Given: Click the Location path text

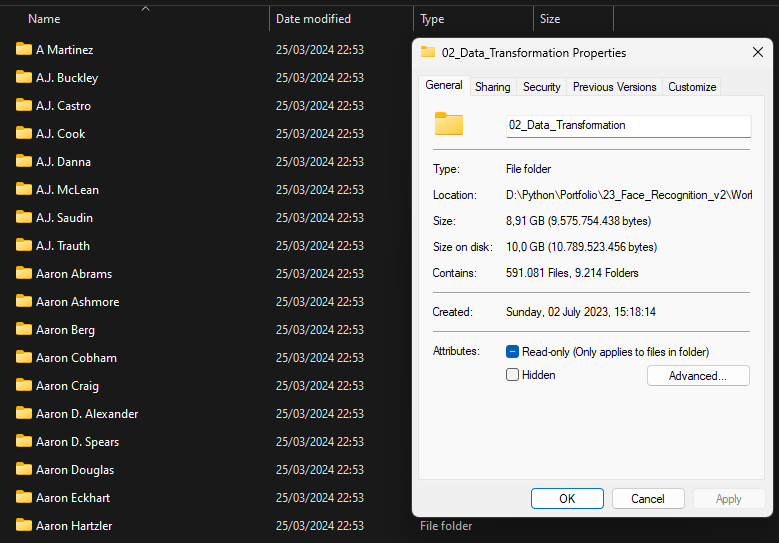Looking at the screenshot, I should 628,195.
